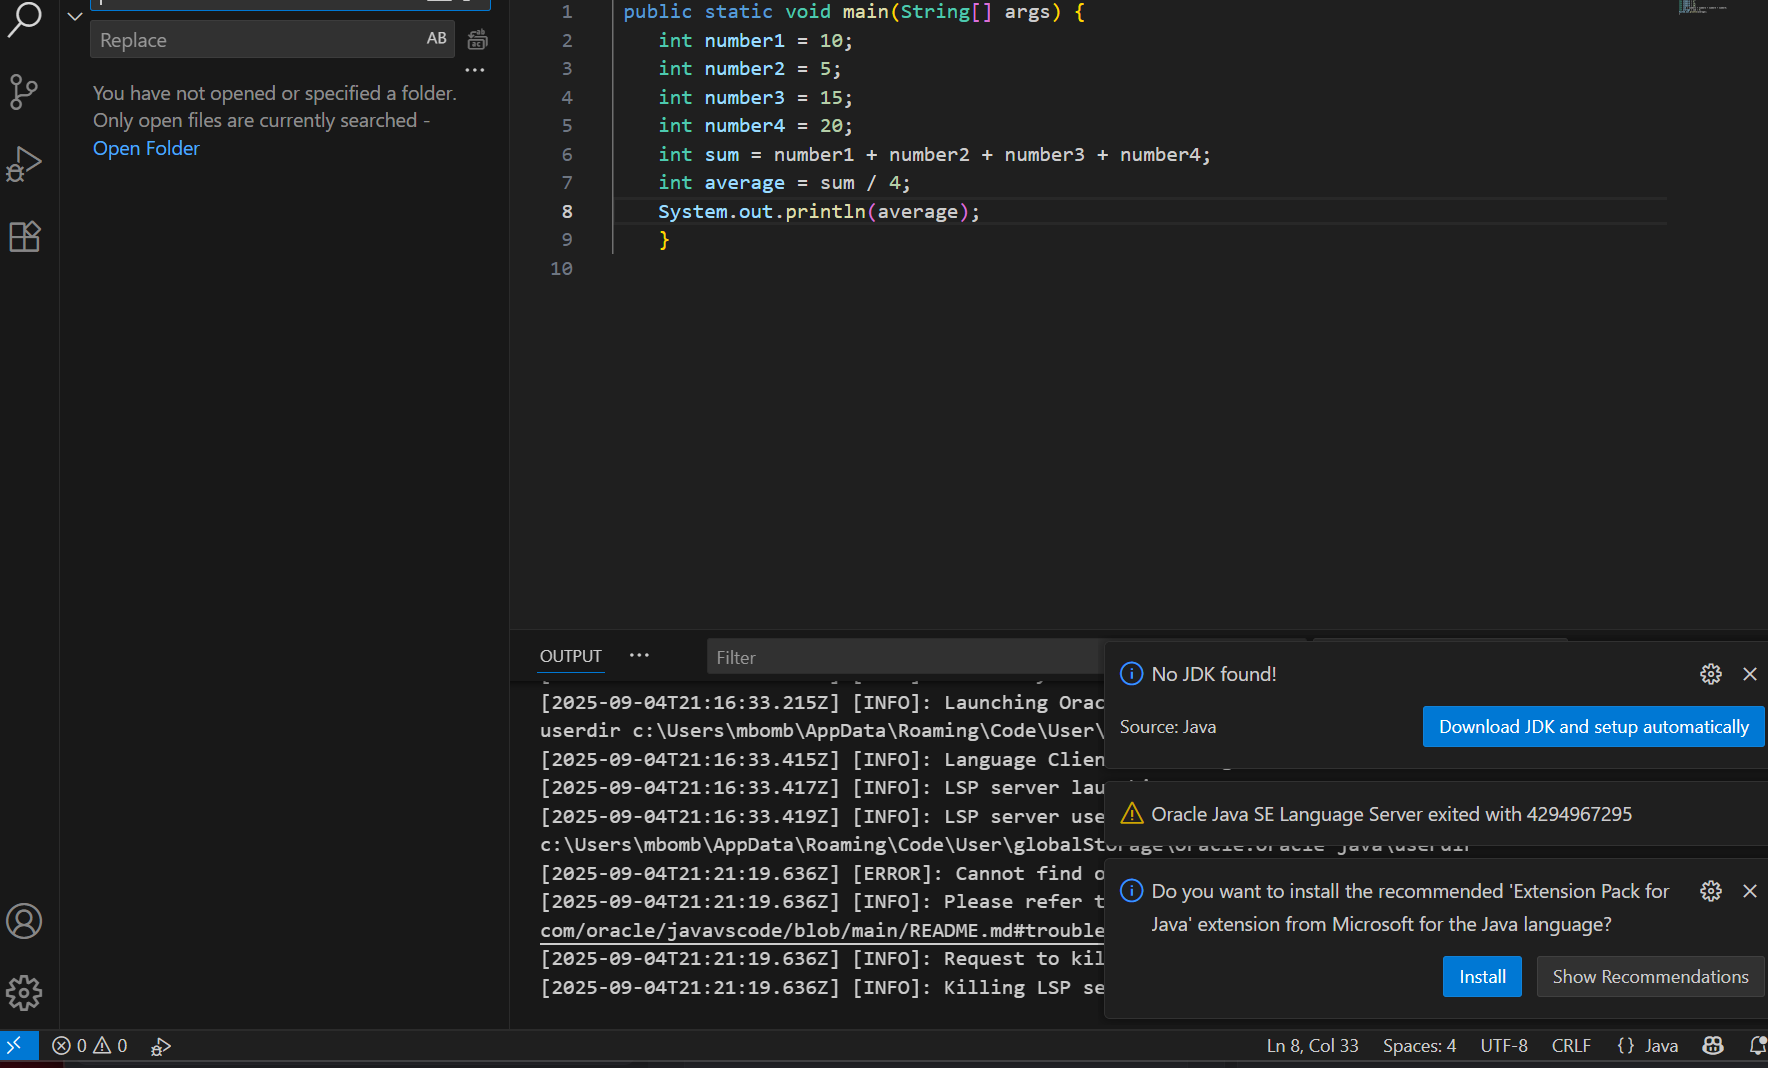Open the Output panel more actions menu
This screenshot has width=1768, height=1068.
[639, 656]
